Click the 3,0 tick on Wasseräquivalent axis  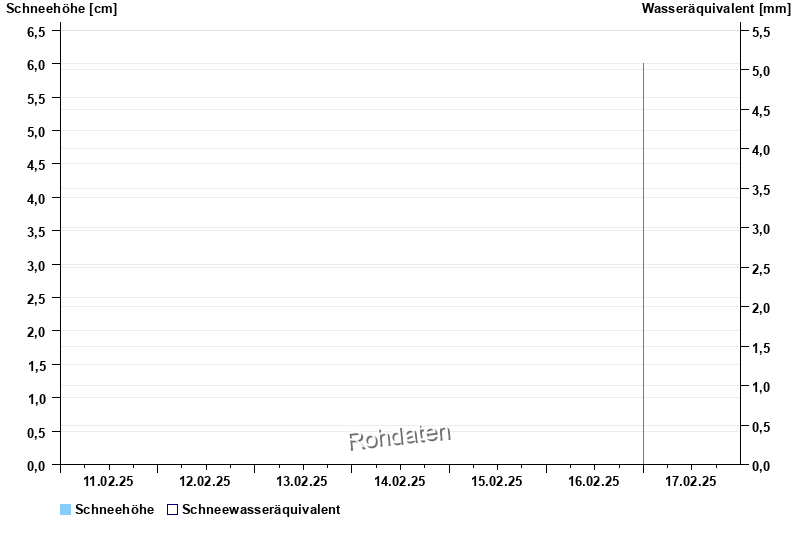tap(761, 229)
